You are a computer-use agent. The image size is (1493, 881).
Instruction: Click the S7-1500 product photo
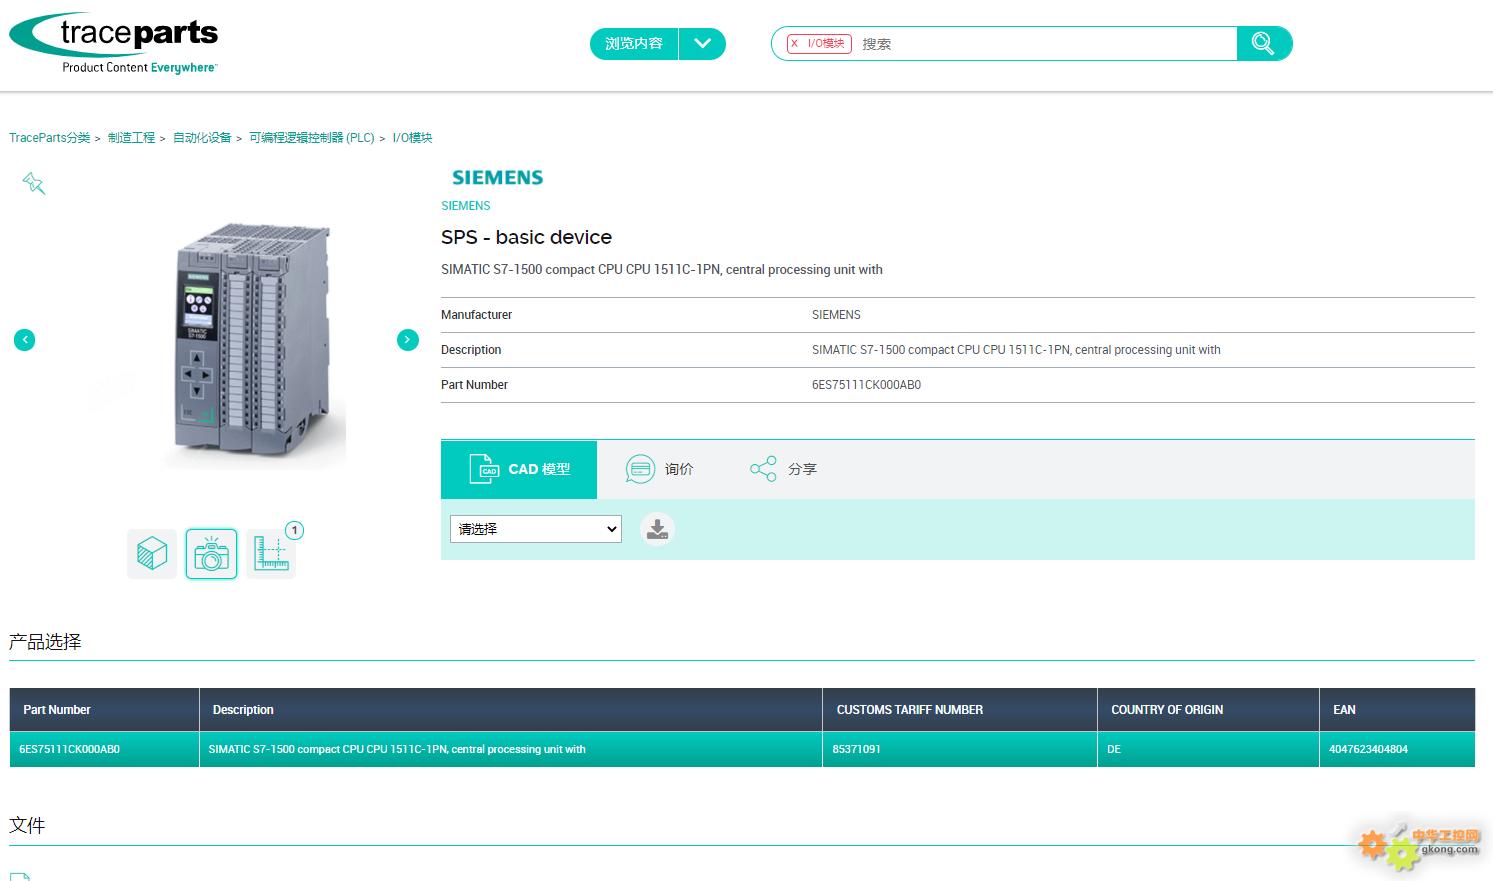pos(254,340)
